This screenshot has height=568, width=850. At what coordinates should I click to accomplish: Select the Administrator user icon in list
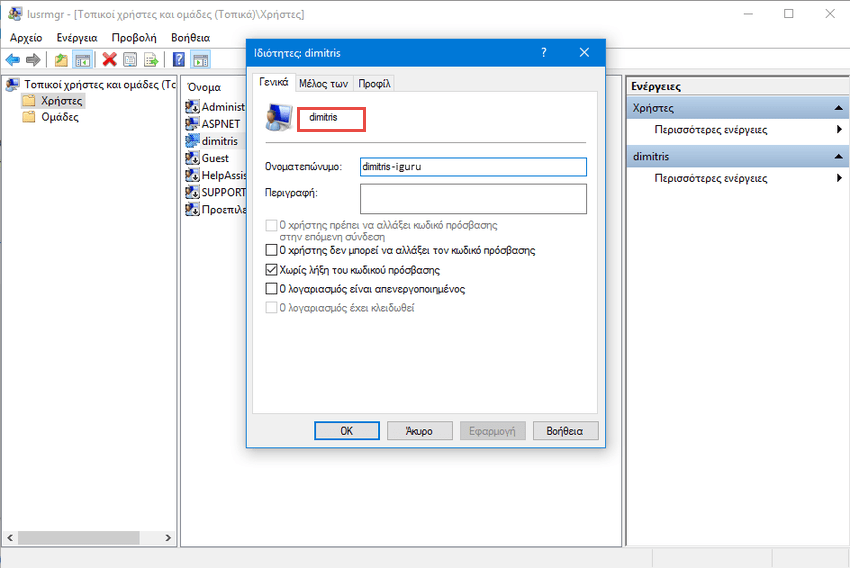[x=194, y=107]
